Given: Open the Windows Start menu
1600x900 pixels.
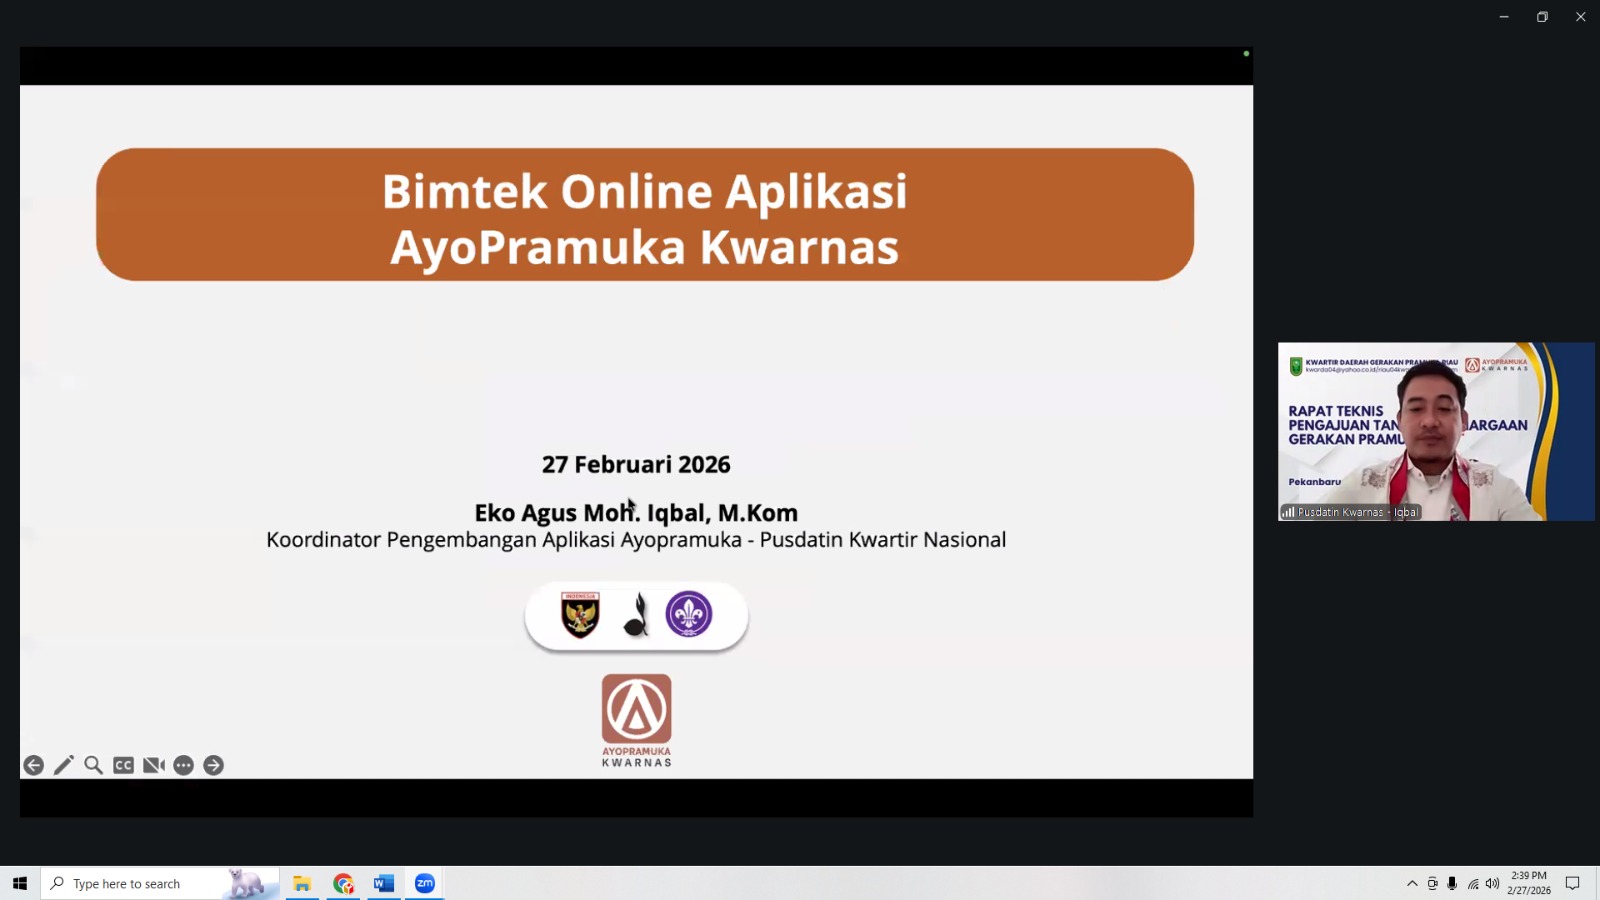Looking at the screenshot, I should 19,883.
